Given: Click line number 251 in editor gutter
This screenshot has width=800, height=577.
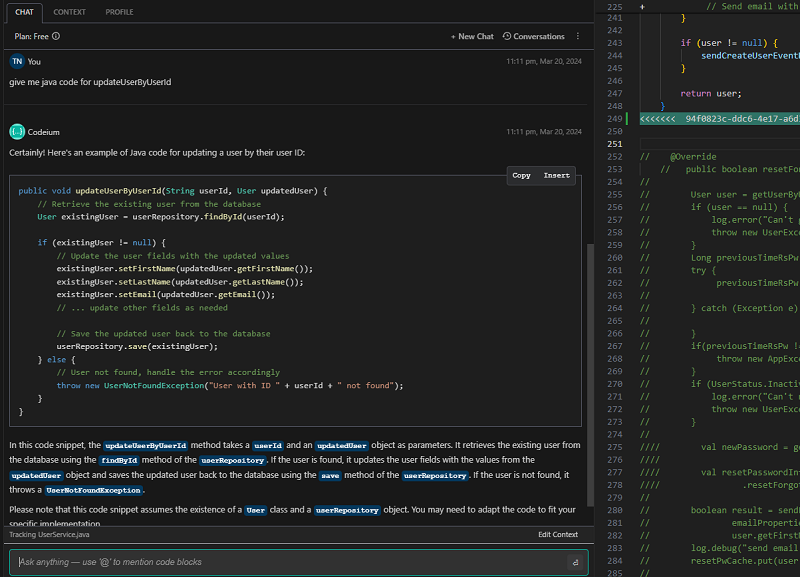Looking at the screenshot, I should [615, 144].
